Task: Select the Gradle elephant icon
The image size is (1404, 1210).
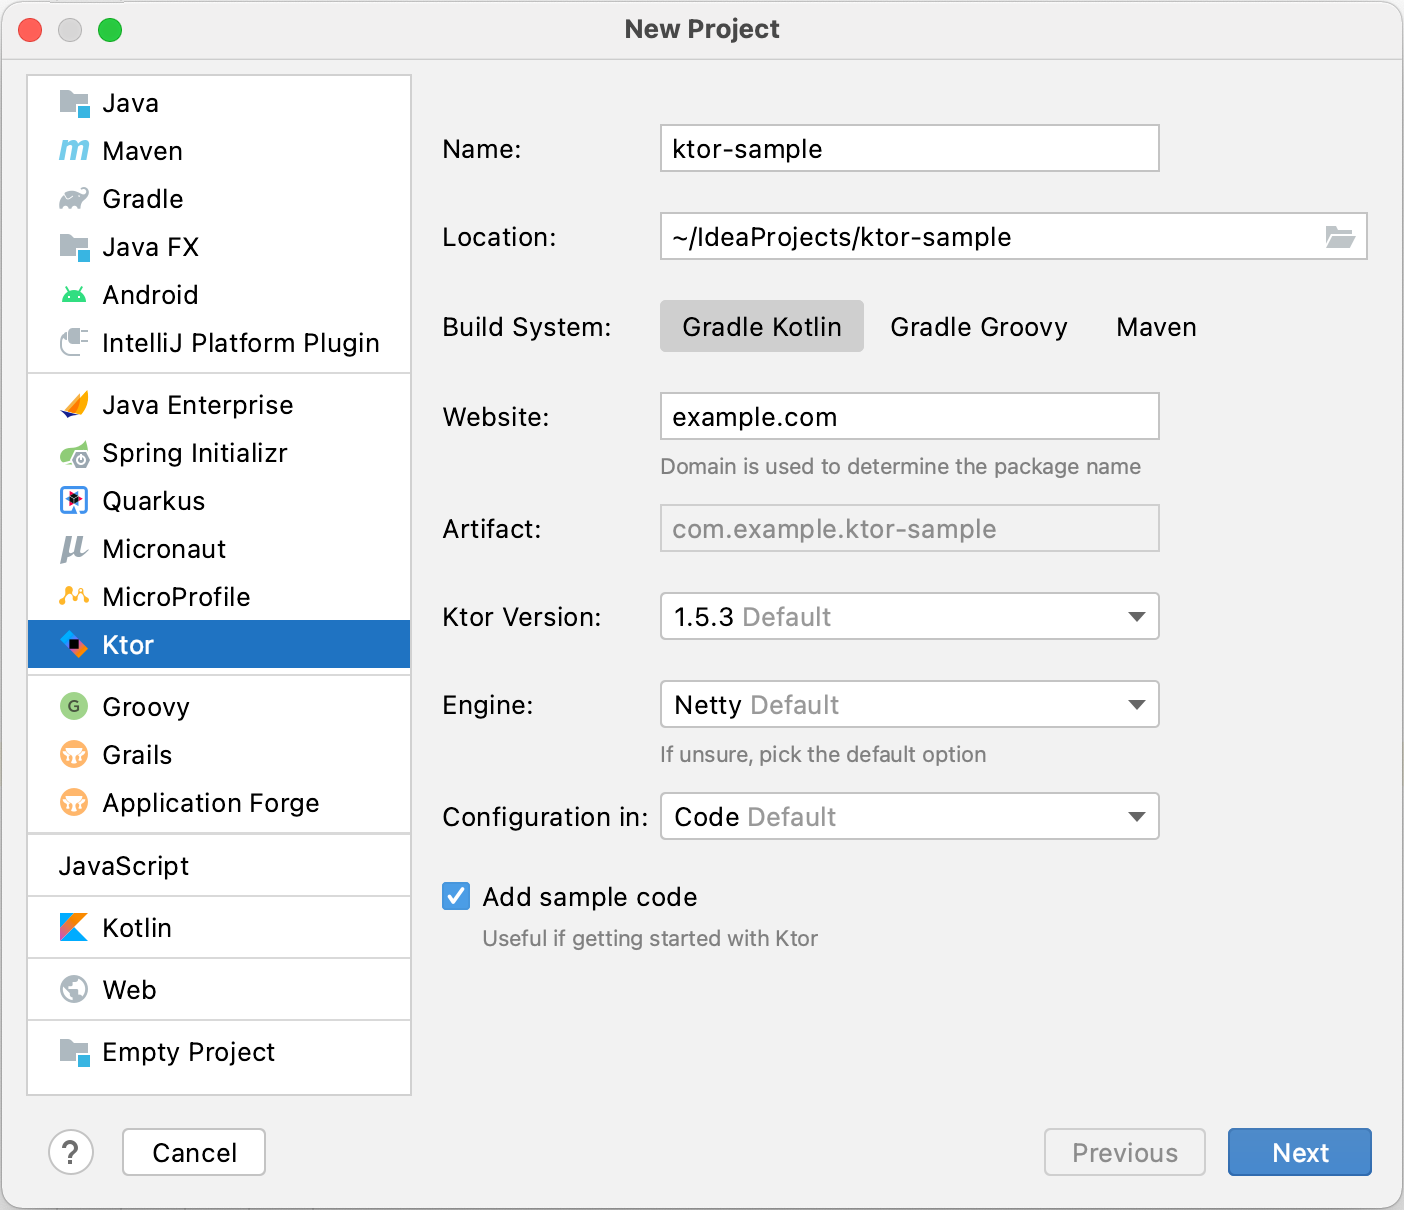Action: click(74, 199)
